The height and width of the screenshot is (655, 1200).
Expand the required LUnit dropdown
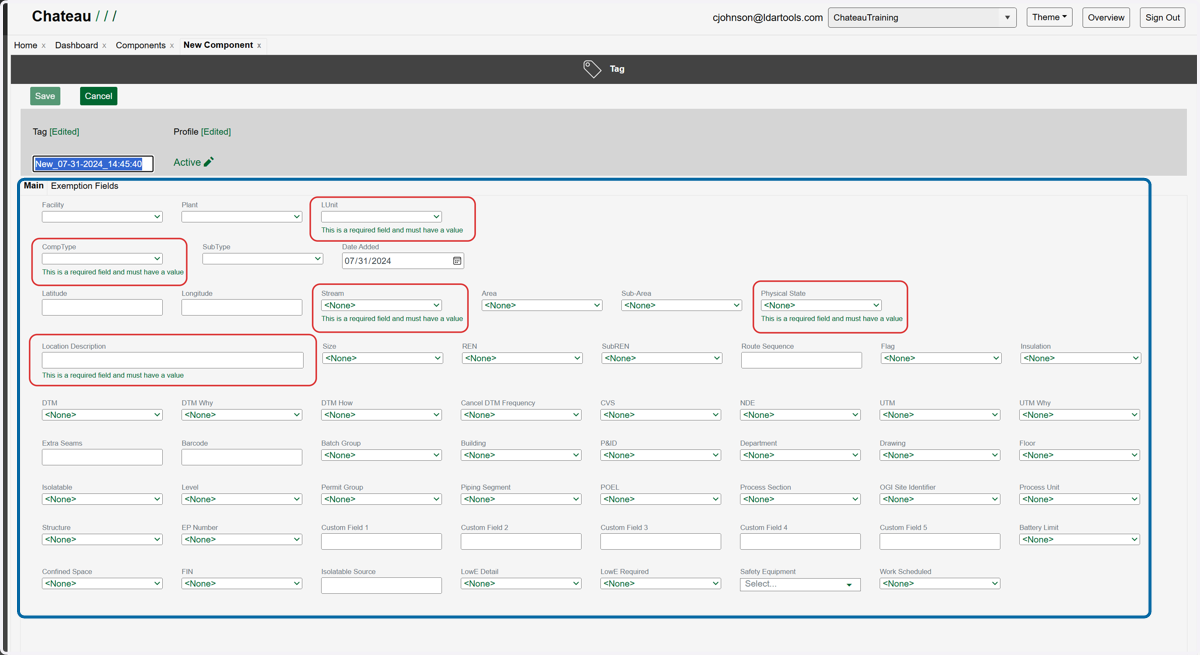click(381, 216)
